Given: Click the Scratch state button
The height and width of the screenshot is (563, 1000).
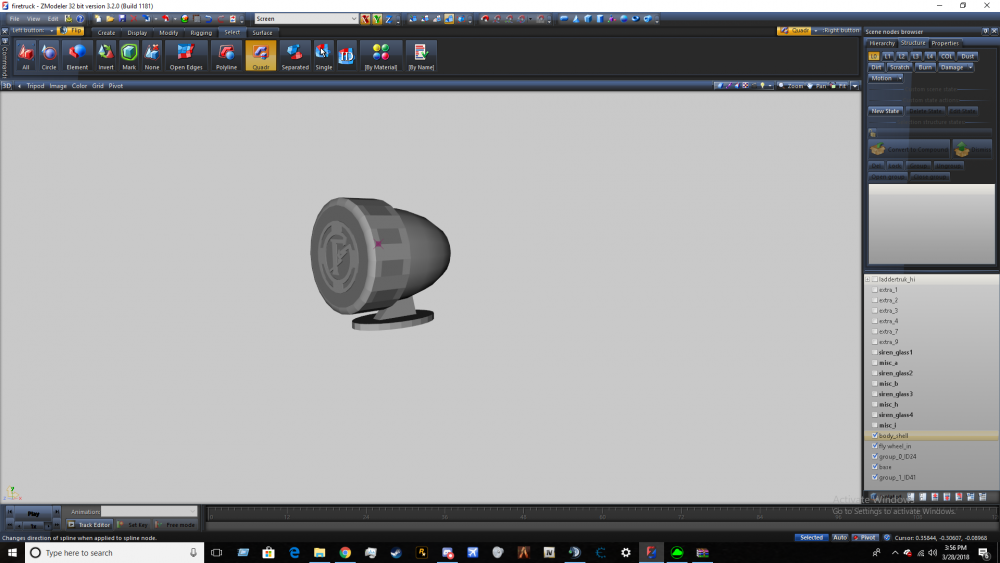Looking at the screenshot, I should 899,67.
